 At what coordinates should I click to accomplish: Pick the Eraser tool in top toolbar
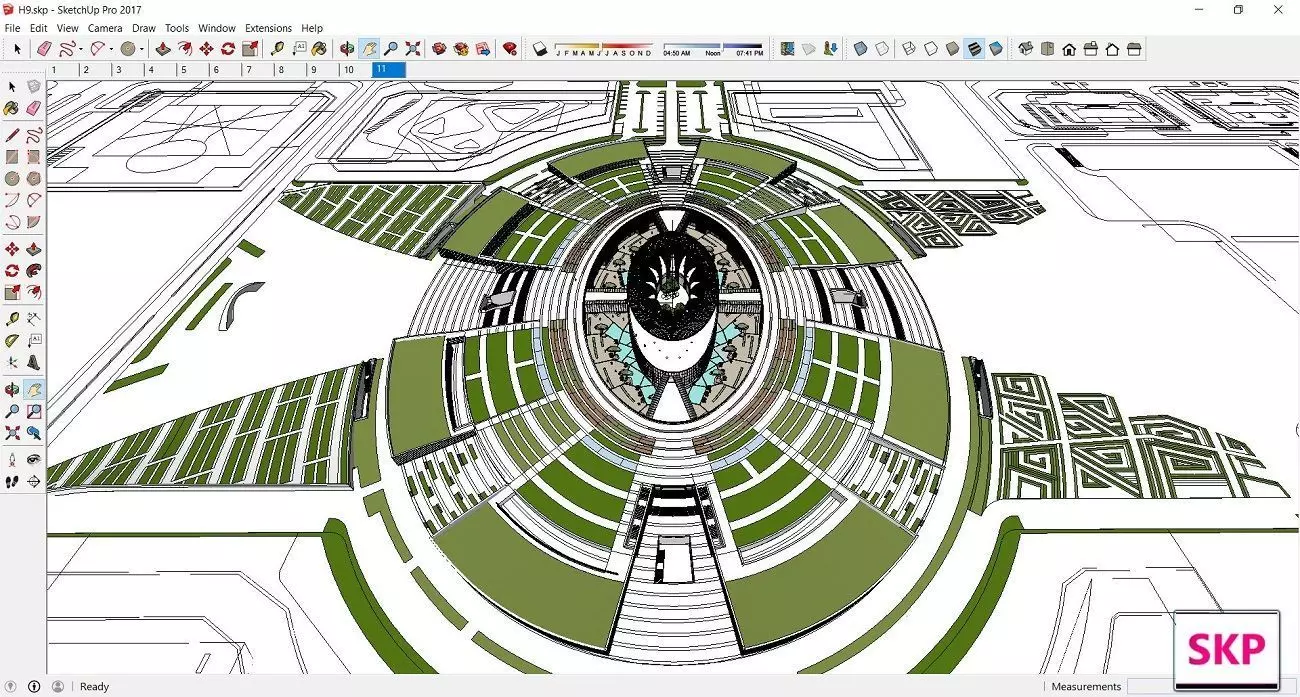pos(43,48)
